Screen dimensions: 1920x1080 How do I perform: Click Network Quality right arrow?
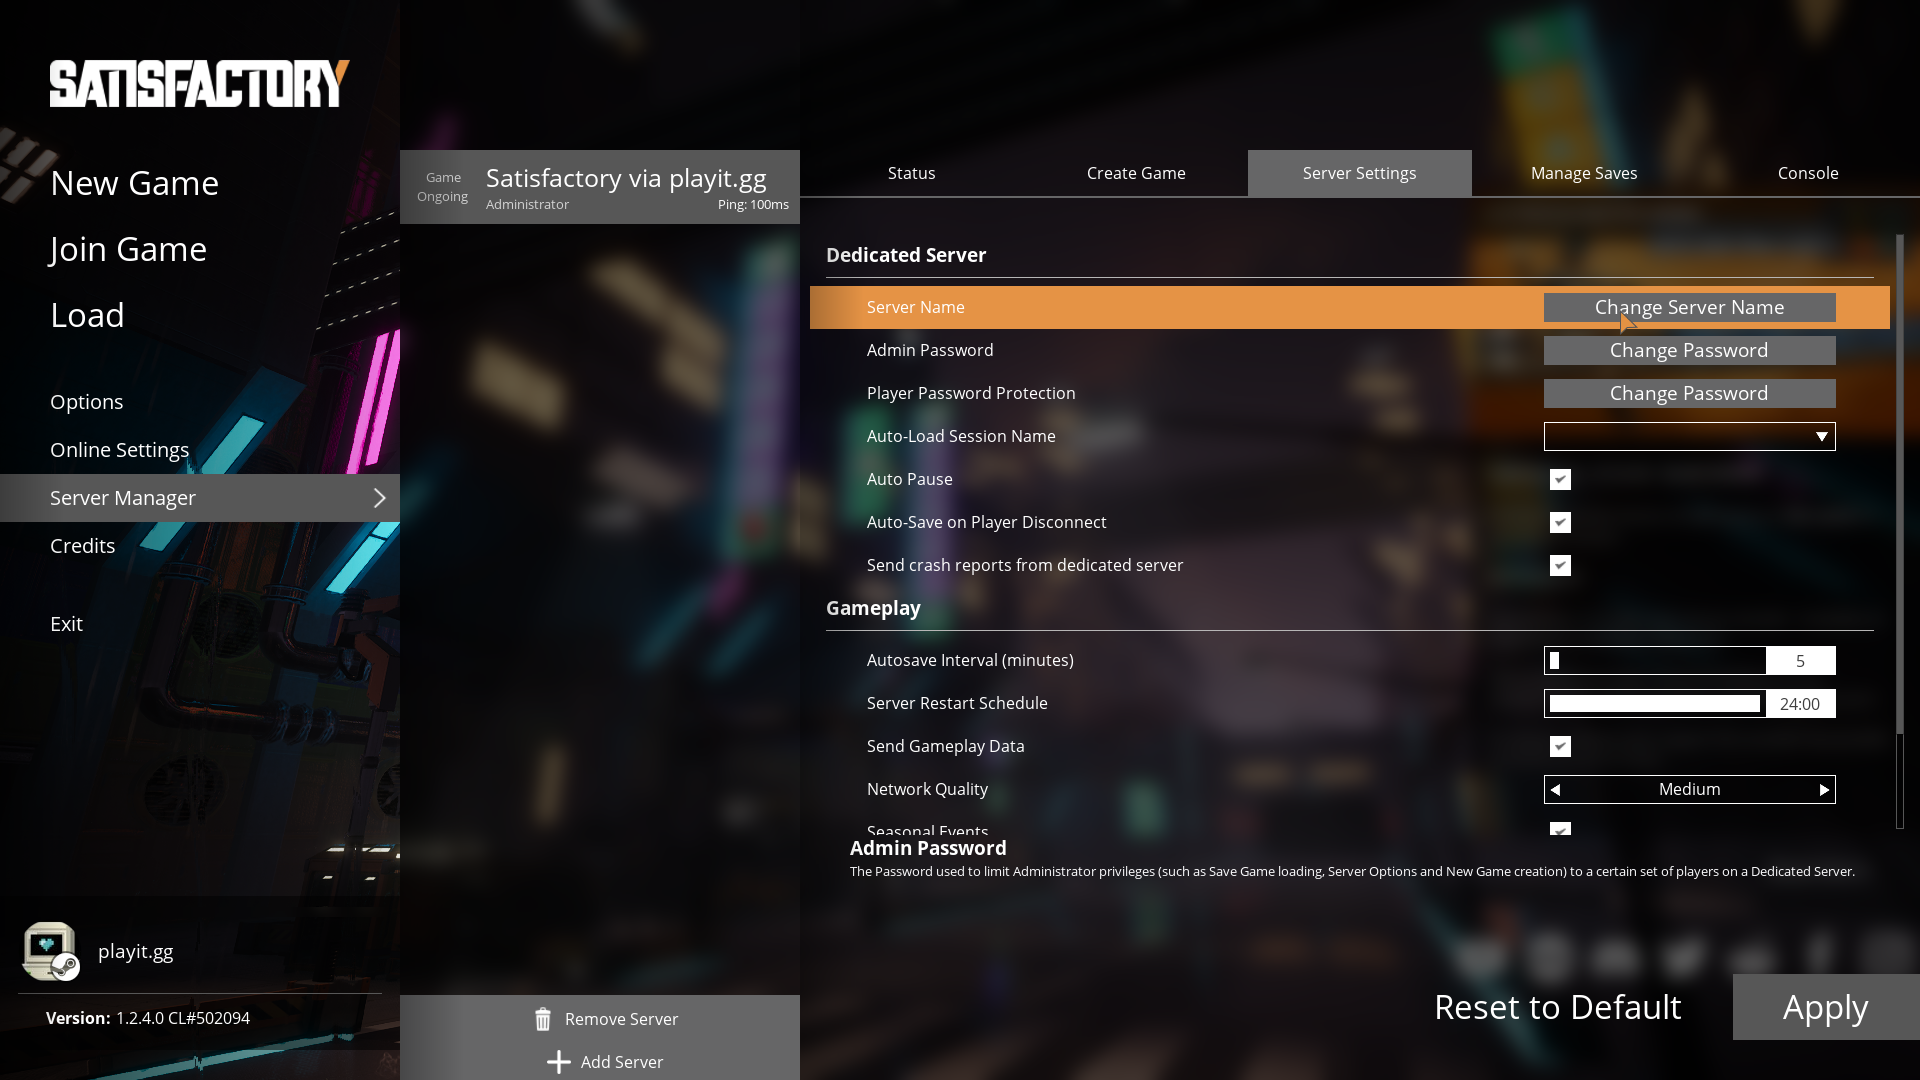[1824, 790]
